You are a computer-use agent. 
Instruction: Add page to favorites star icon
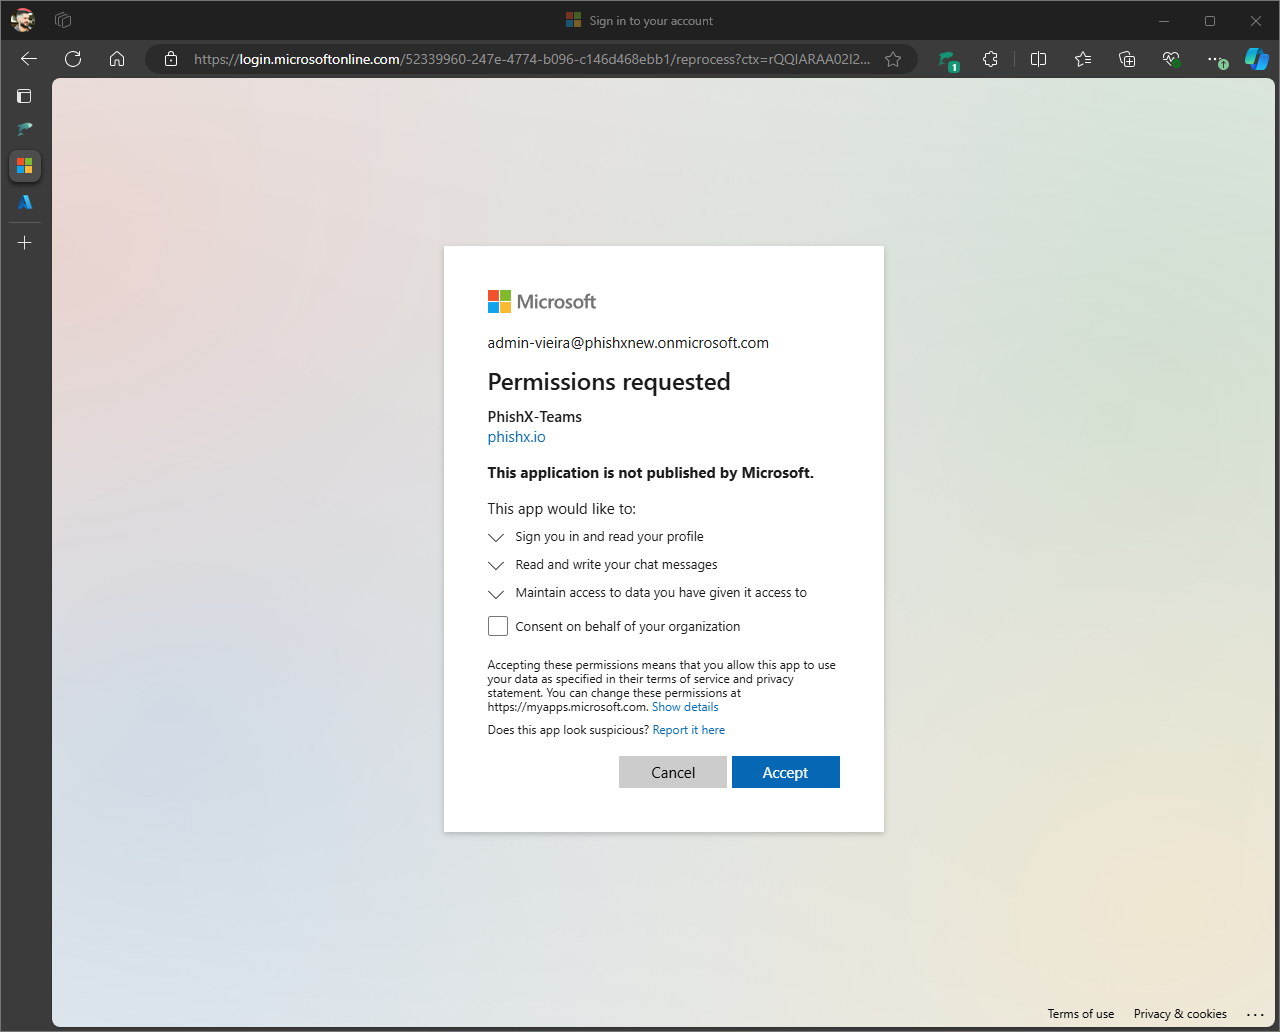point(893,59)
